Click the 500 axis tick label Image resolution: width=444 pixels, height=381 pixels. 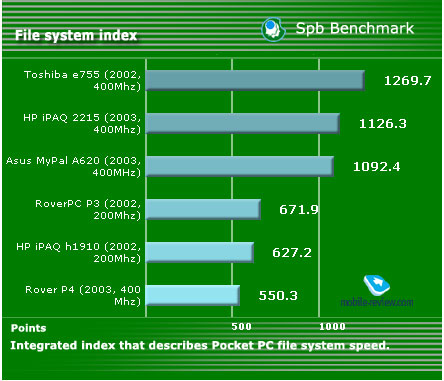(241, 327)
